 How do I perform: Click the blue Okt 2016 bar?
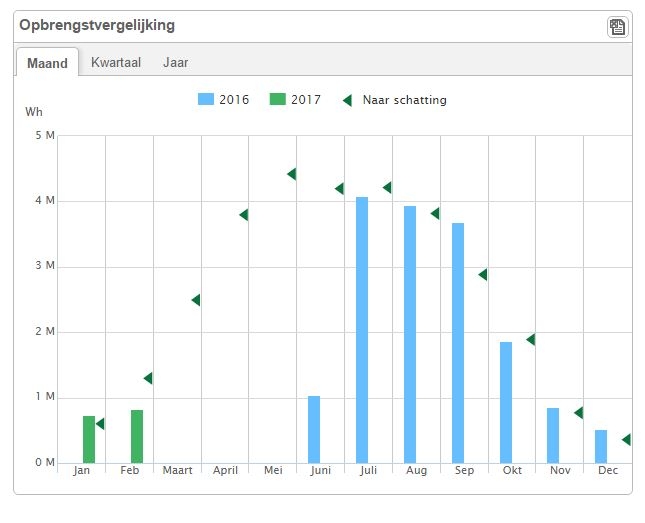tap(506, 402)
